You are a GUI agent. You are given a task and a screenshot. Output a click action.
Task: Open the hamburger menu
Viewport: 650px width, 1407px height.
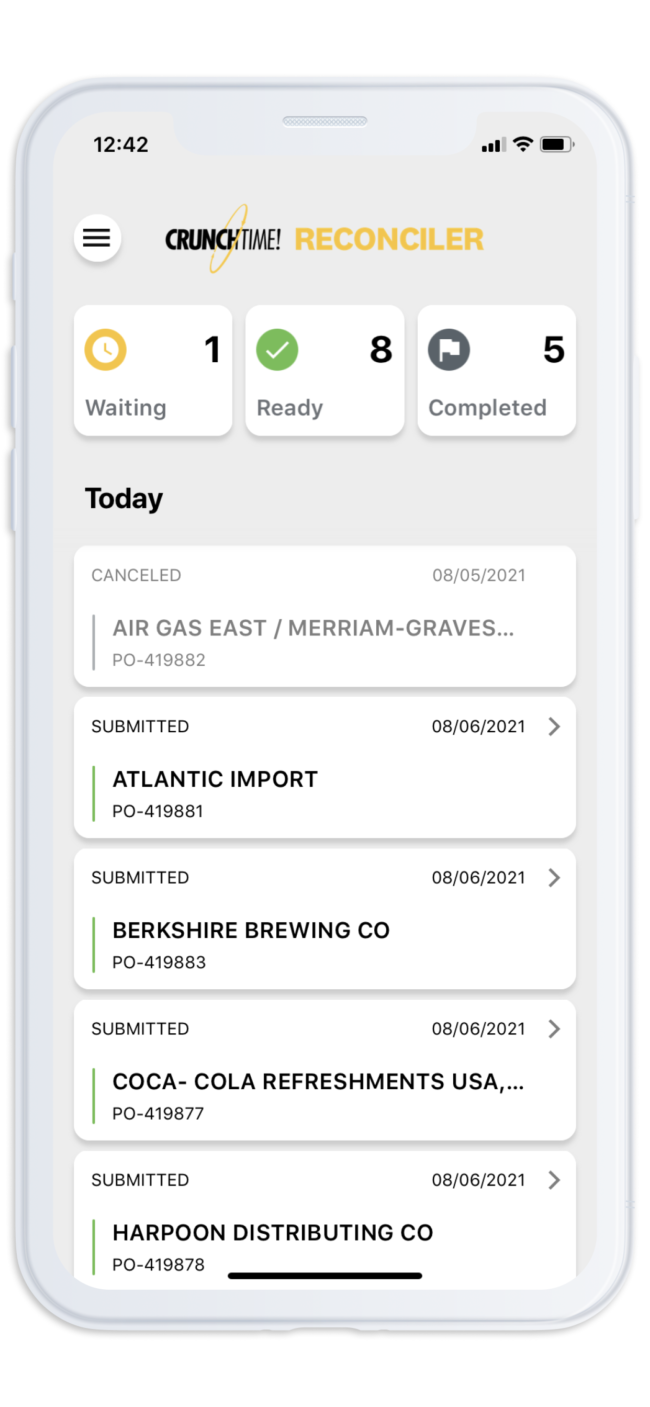click(97, 239)
